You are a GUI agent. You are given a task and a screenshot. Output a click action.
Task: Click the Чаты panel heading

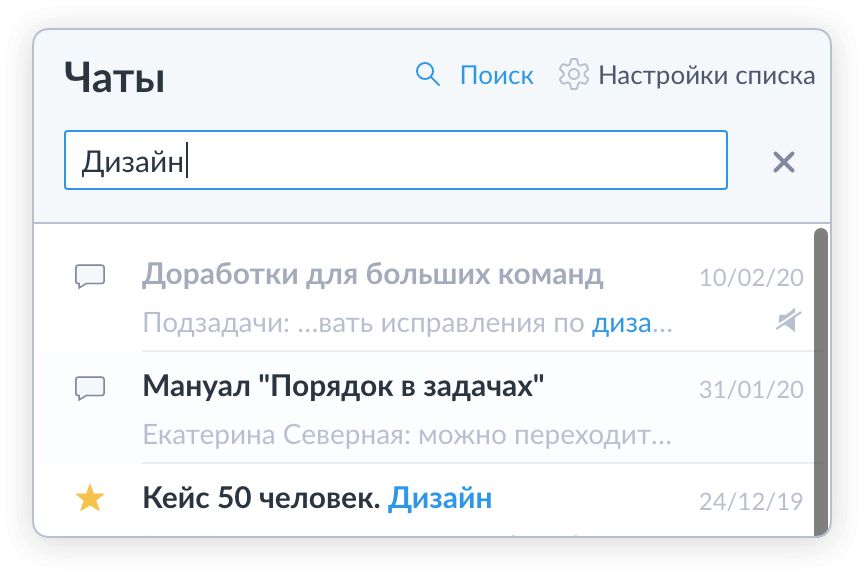[114, 77]
